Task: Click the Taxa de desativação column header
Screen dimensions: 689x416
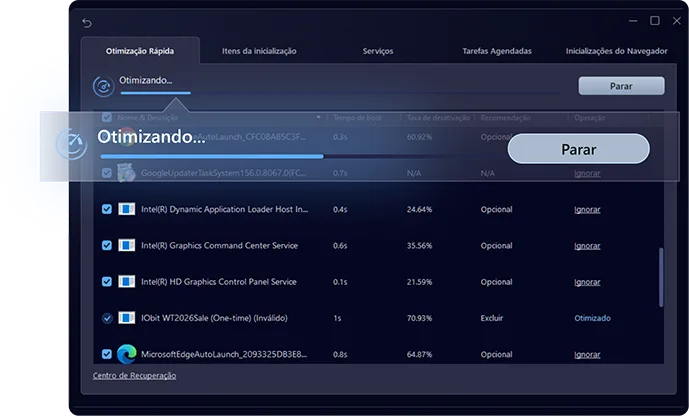Action: coord(438,118)
